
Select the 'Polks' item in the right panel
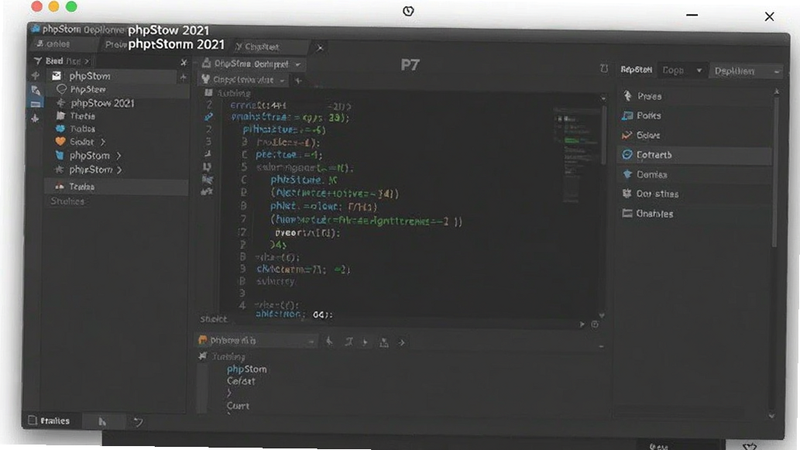(694, 116)
